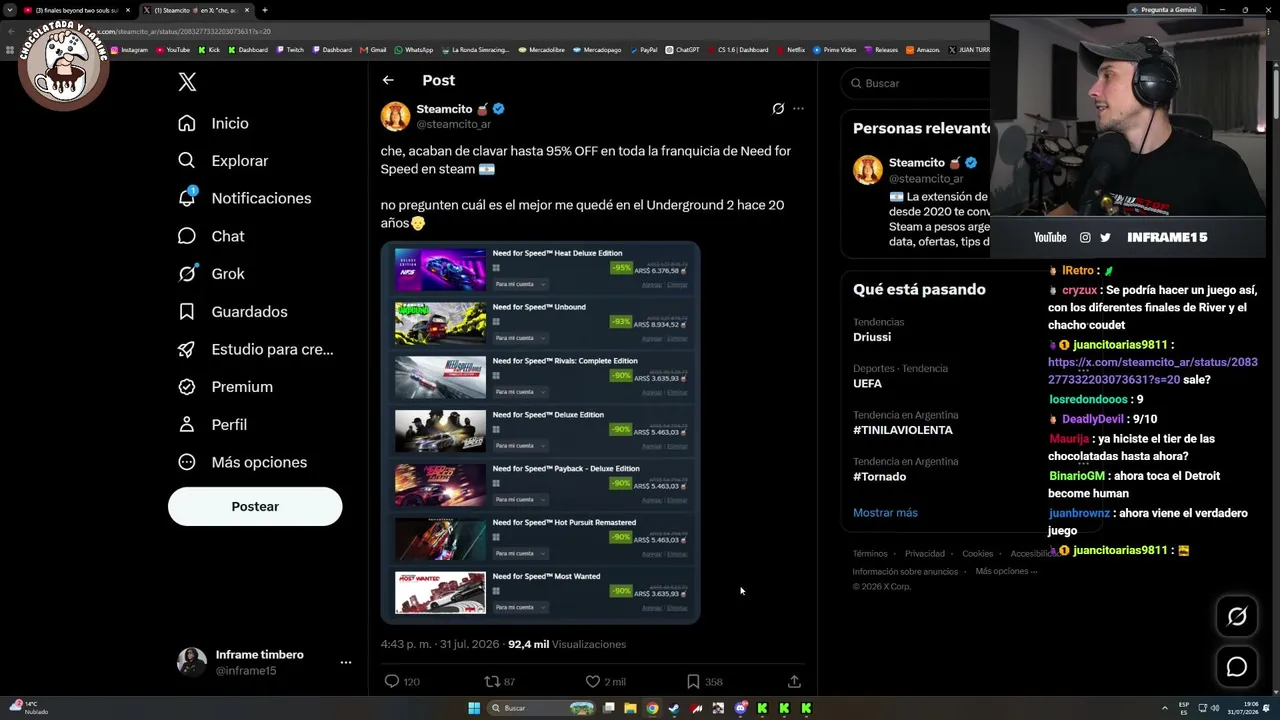Focus the Buscar search field on X
The width and height of the screenshot is (1280, 720).
point(915,83)
